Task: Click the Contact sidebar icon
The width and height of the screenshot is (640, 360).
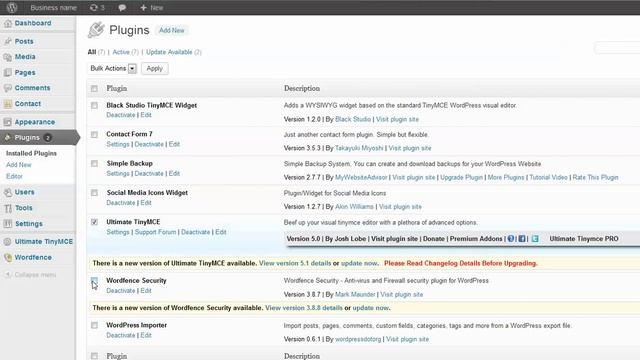Action: coord(8,104)
